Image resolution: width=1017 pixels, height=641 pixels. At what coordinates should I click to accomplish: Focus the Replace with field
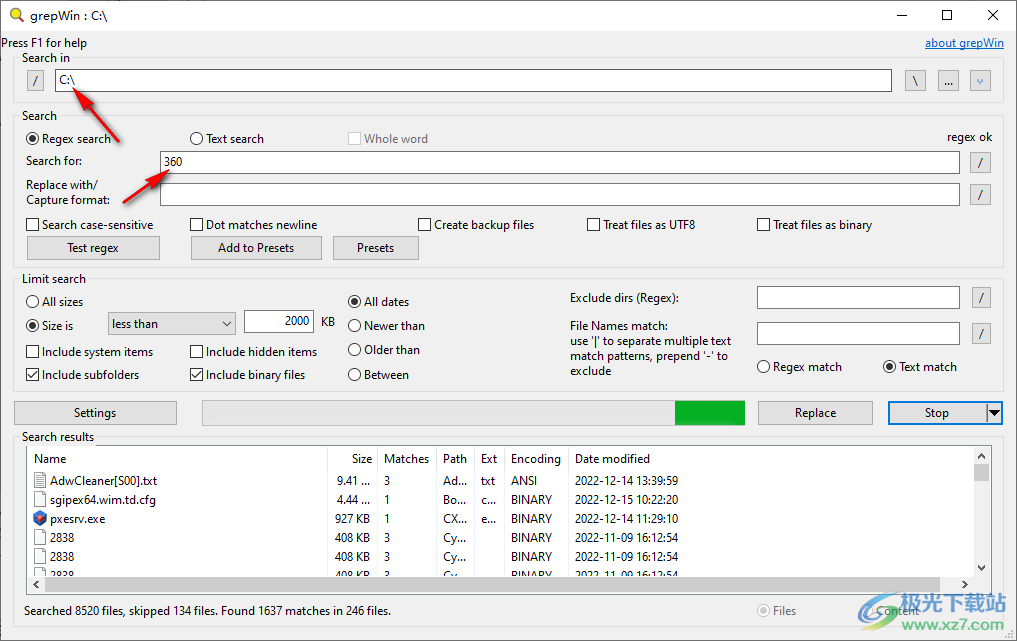560,194
